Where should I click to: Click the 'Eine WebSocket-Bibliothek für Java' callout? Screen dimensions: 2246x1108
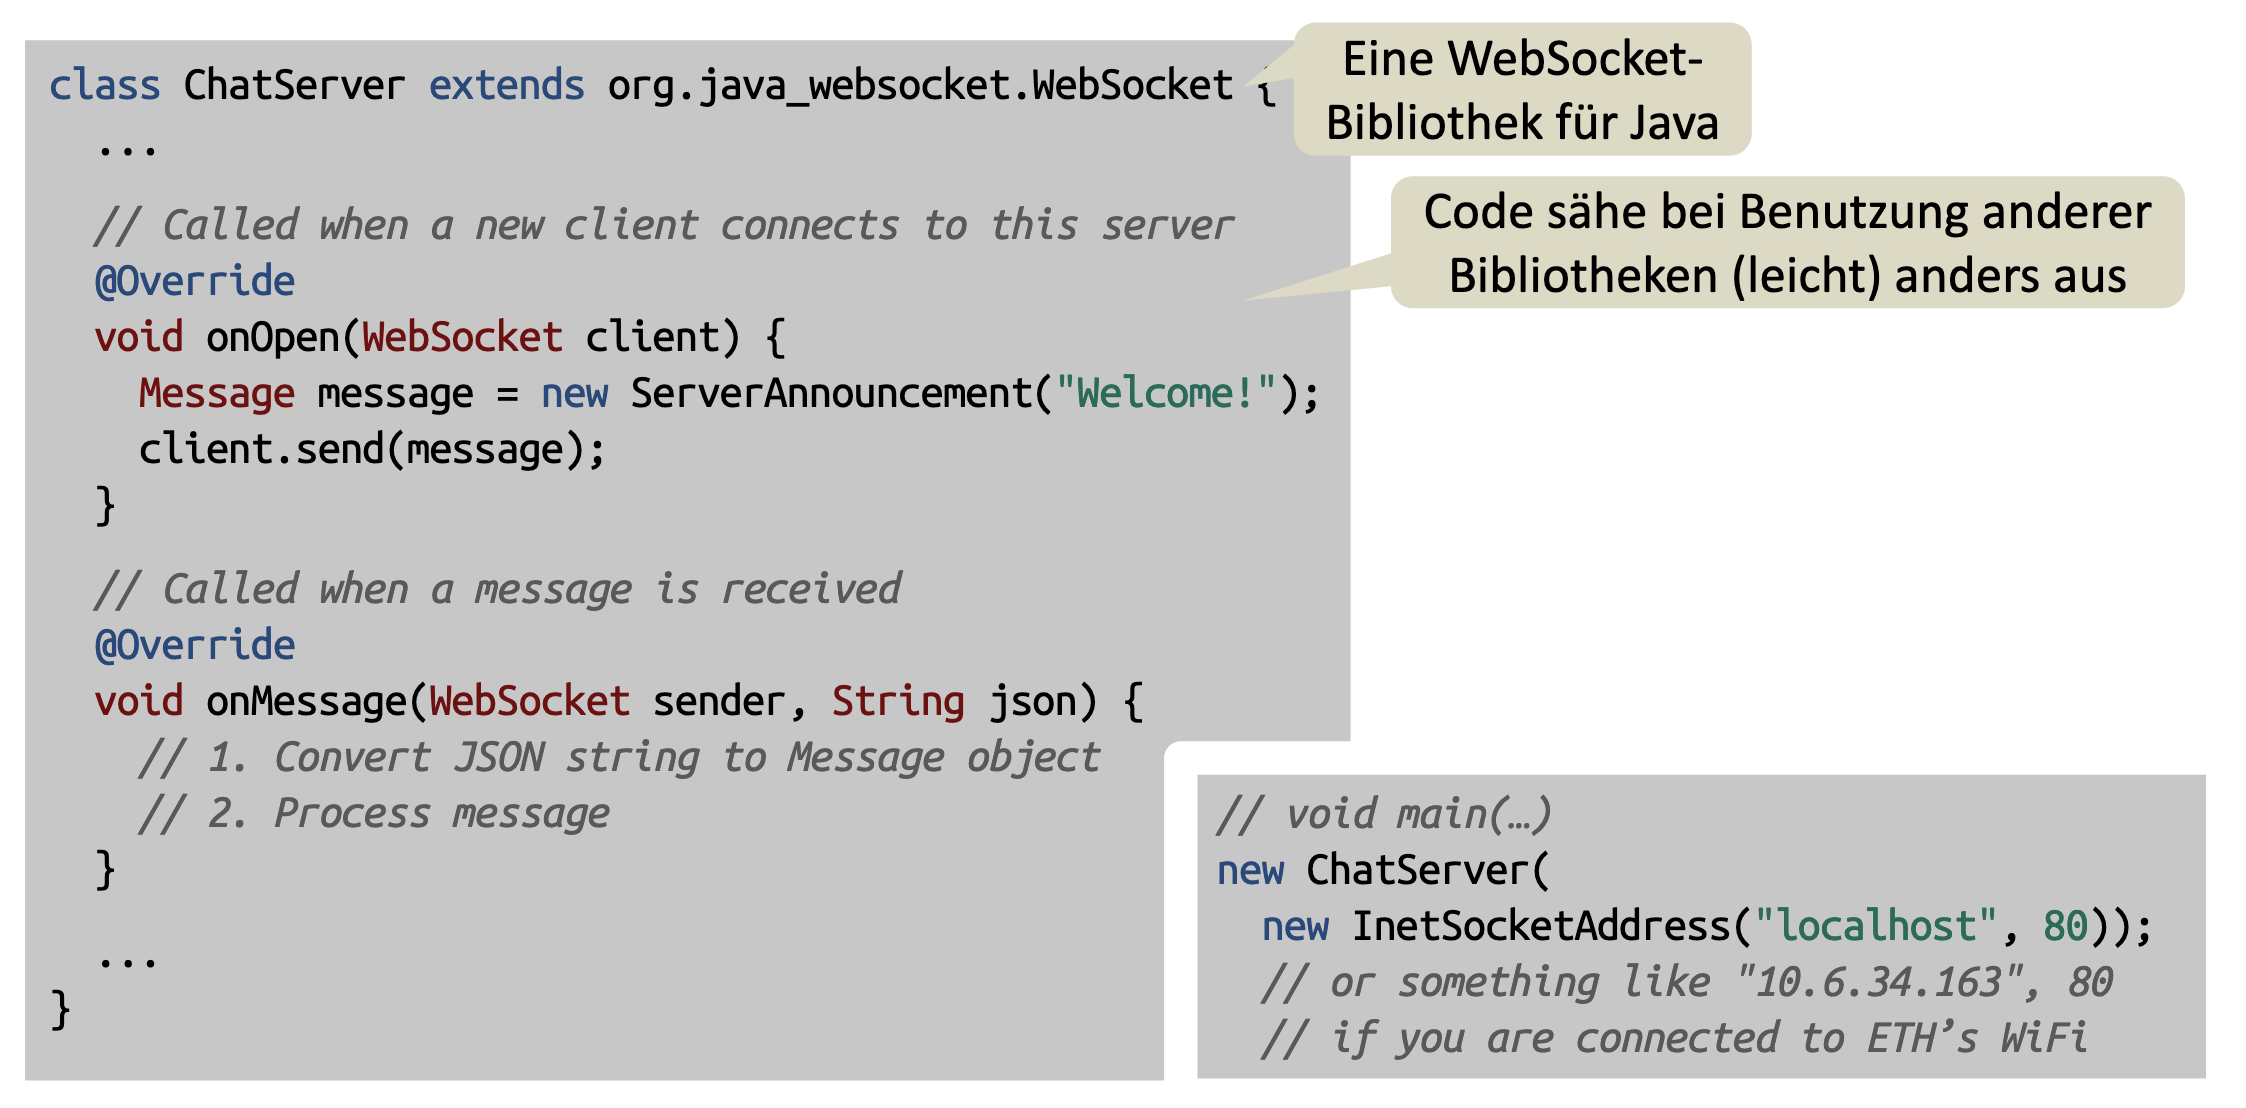click(1521, 90)
